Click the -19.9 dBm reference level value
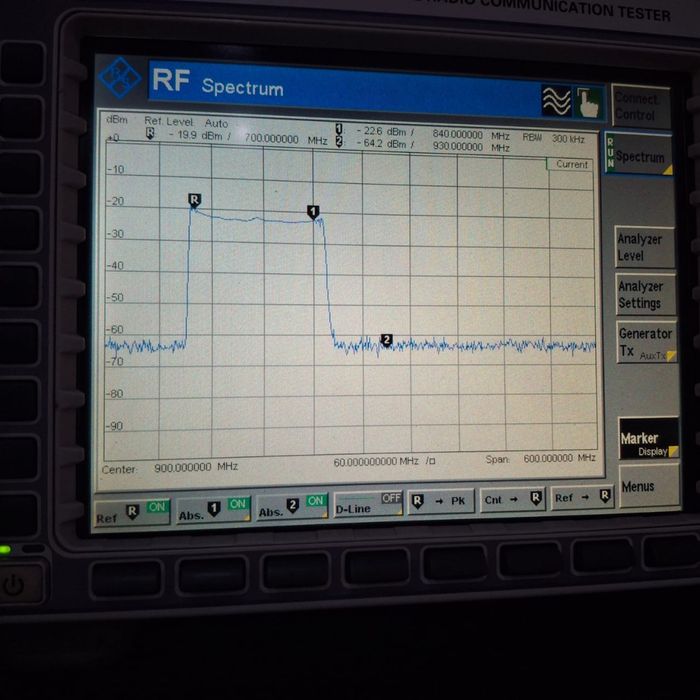This screenshot has width=700, height=700. 199,135
